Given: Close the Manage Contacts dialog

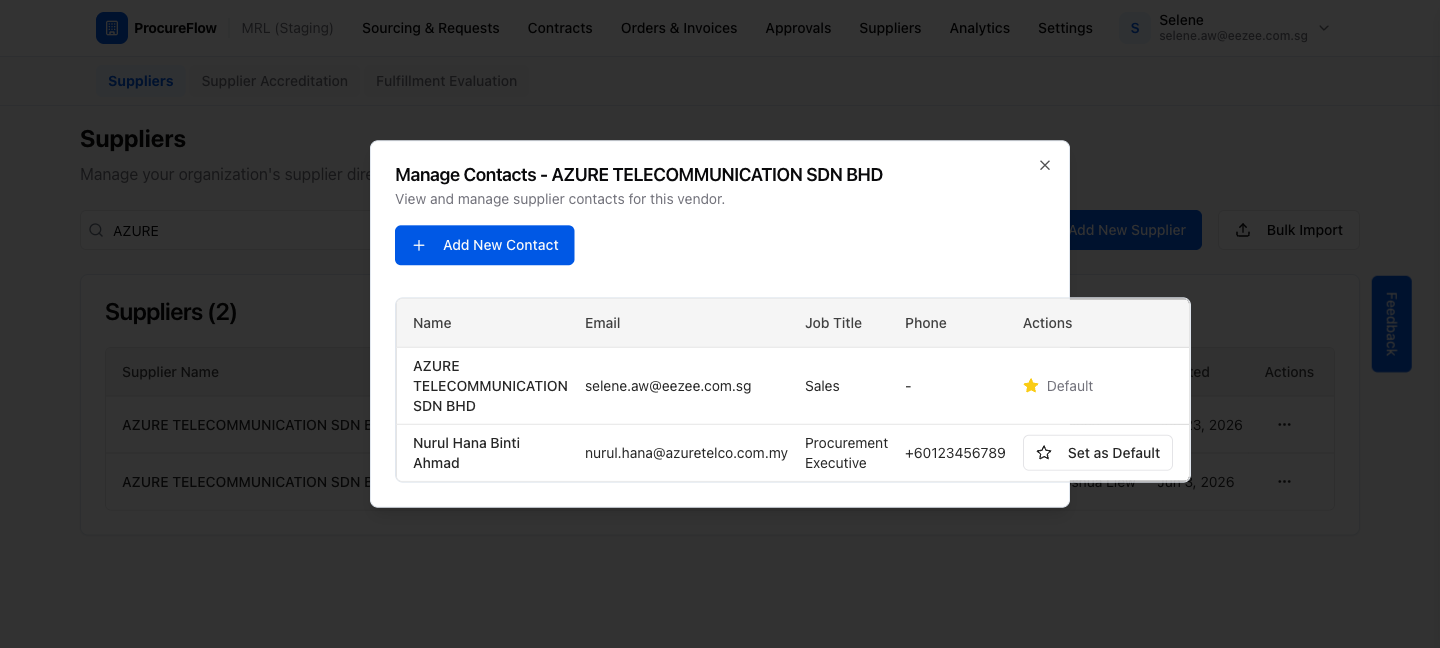Looking at the screenshot, I should click(x=1045, y=165).
